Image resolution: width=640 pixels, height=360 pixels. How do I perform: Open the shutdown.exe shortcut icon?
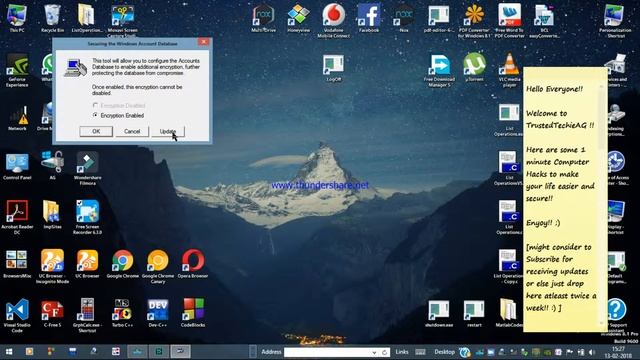(x=439, y=313)
